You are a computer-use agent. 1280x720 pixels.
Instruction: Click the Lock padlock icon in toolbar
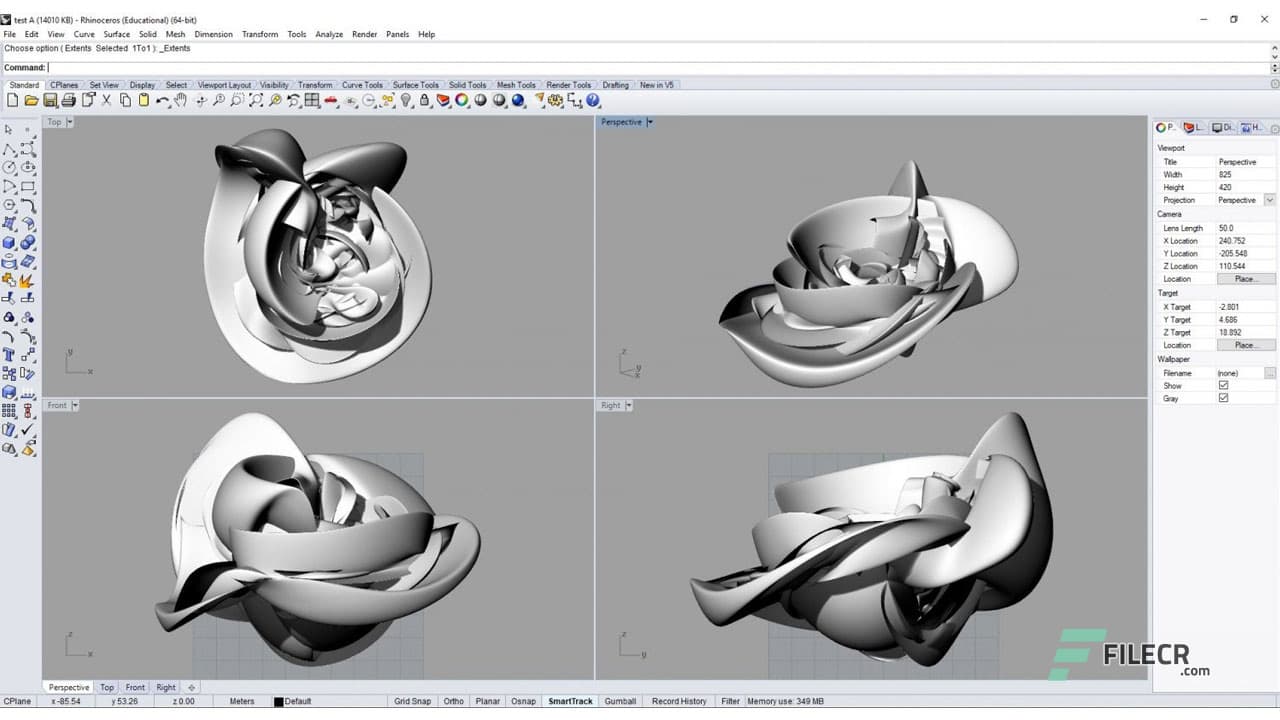425,101
